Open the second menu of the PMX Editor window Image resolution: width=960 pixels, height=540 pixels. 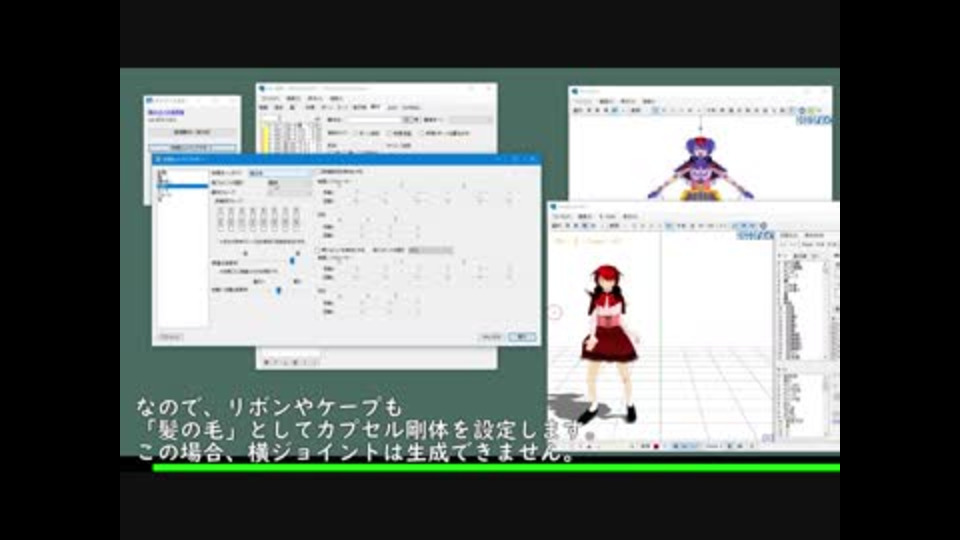coord(293,98)
